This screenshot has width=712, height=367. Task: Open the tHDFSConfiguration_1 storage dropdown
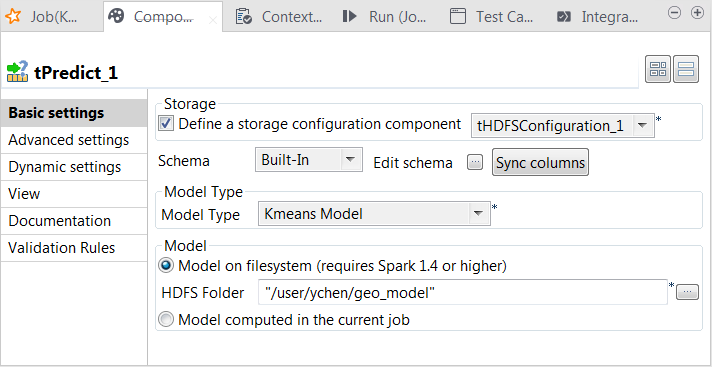tap(563, 125)
